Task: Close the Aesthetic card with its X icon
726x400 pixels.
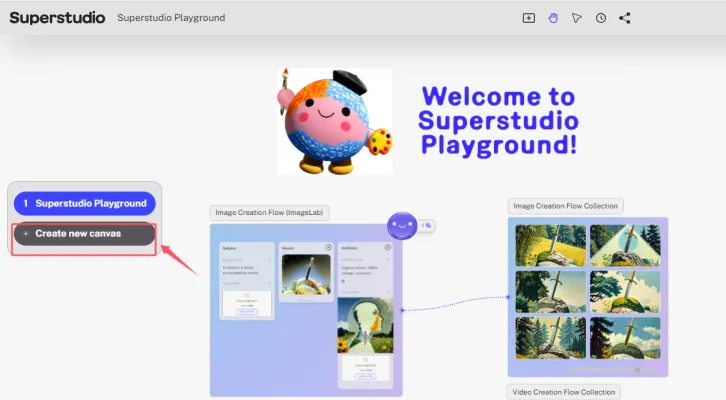Action: 387,247
